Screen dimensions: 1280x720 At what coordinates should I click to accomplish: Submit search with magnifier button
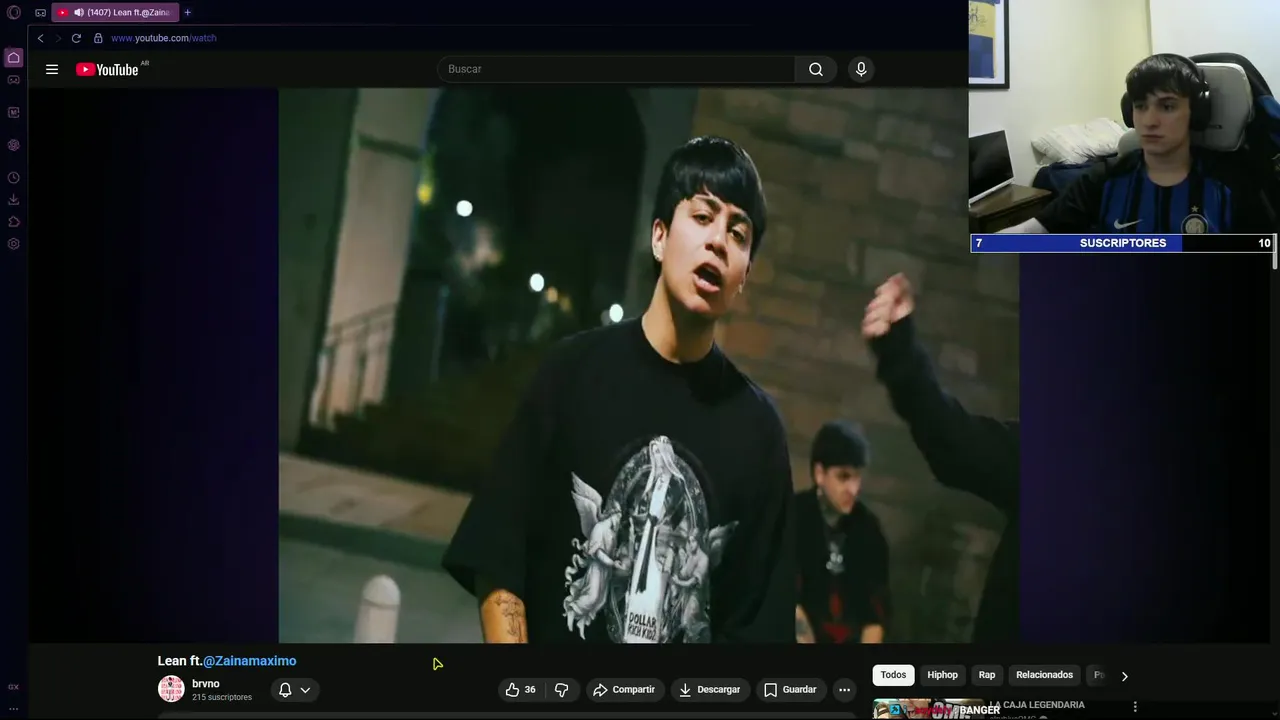816,69
